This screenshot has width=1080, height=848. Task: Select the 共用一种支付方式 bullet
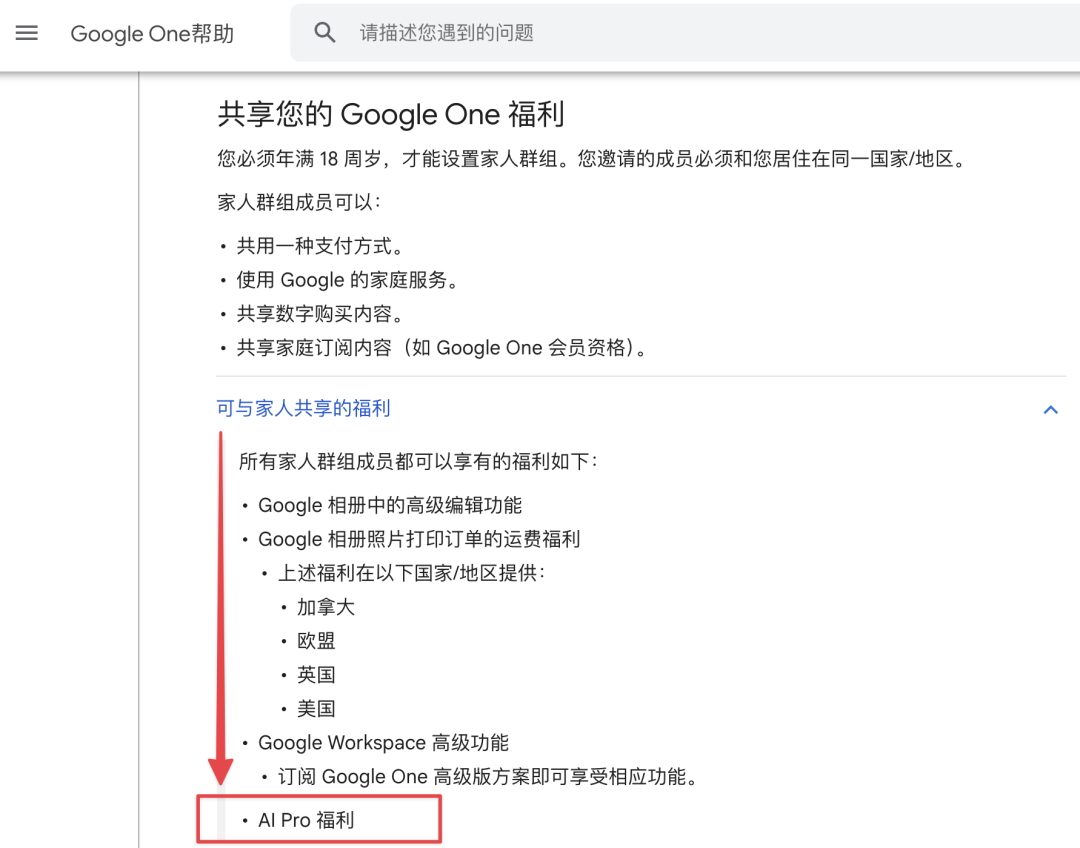point(320,246)
